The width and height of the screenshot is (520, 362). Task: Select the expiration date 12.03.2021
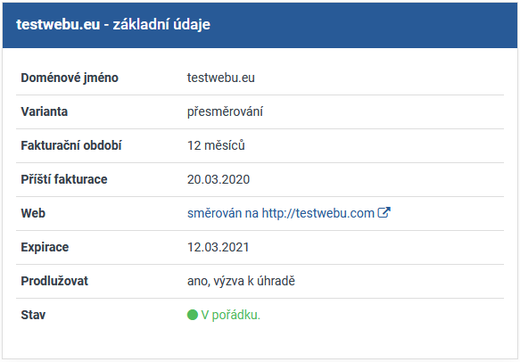tap(218, 247)
